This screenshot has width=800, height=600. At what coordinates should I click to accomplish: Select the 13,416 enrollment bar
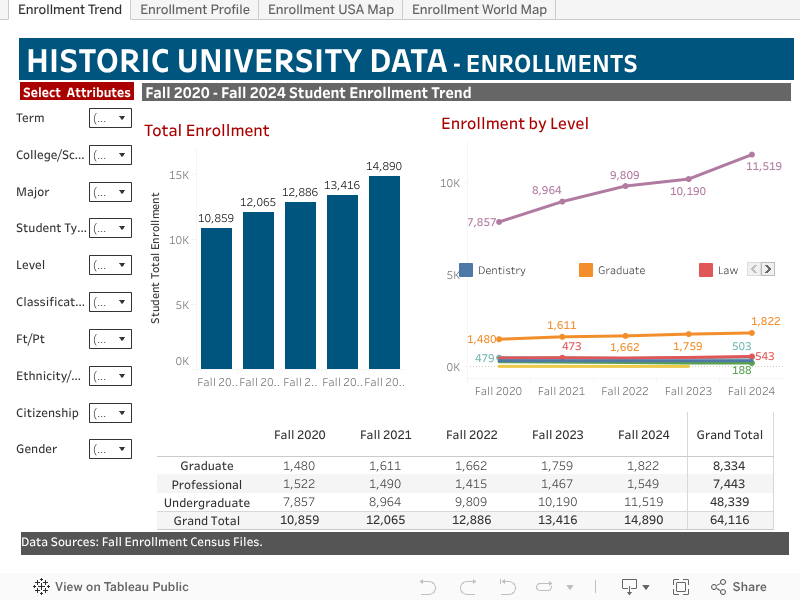coord(342,282)
